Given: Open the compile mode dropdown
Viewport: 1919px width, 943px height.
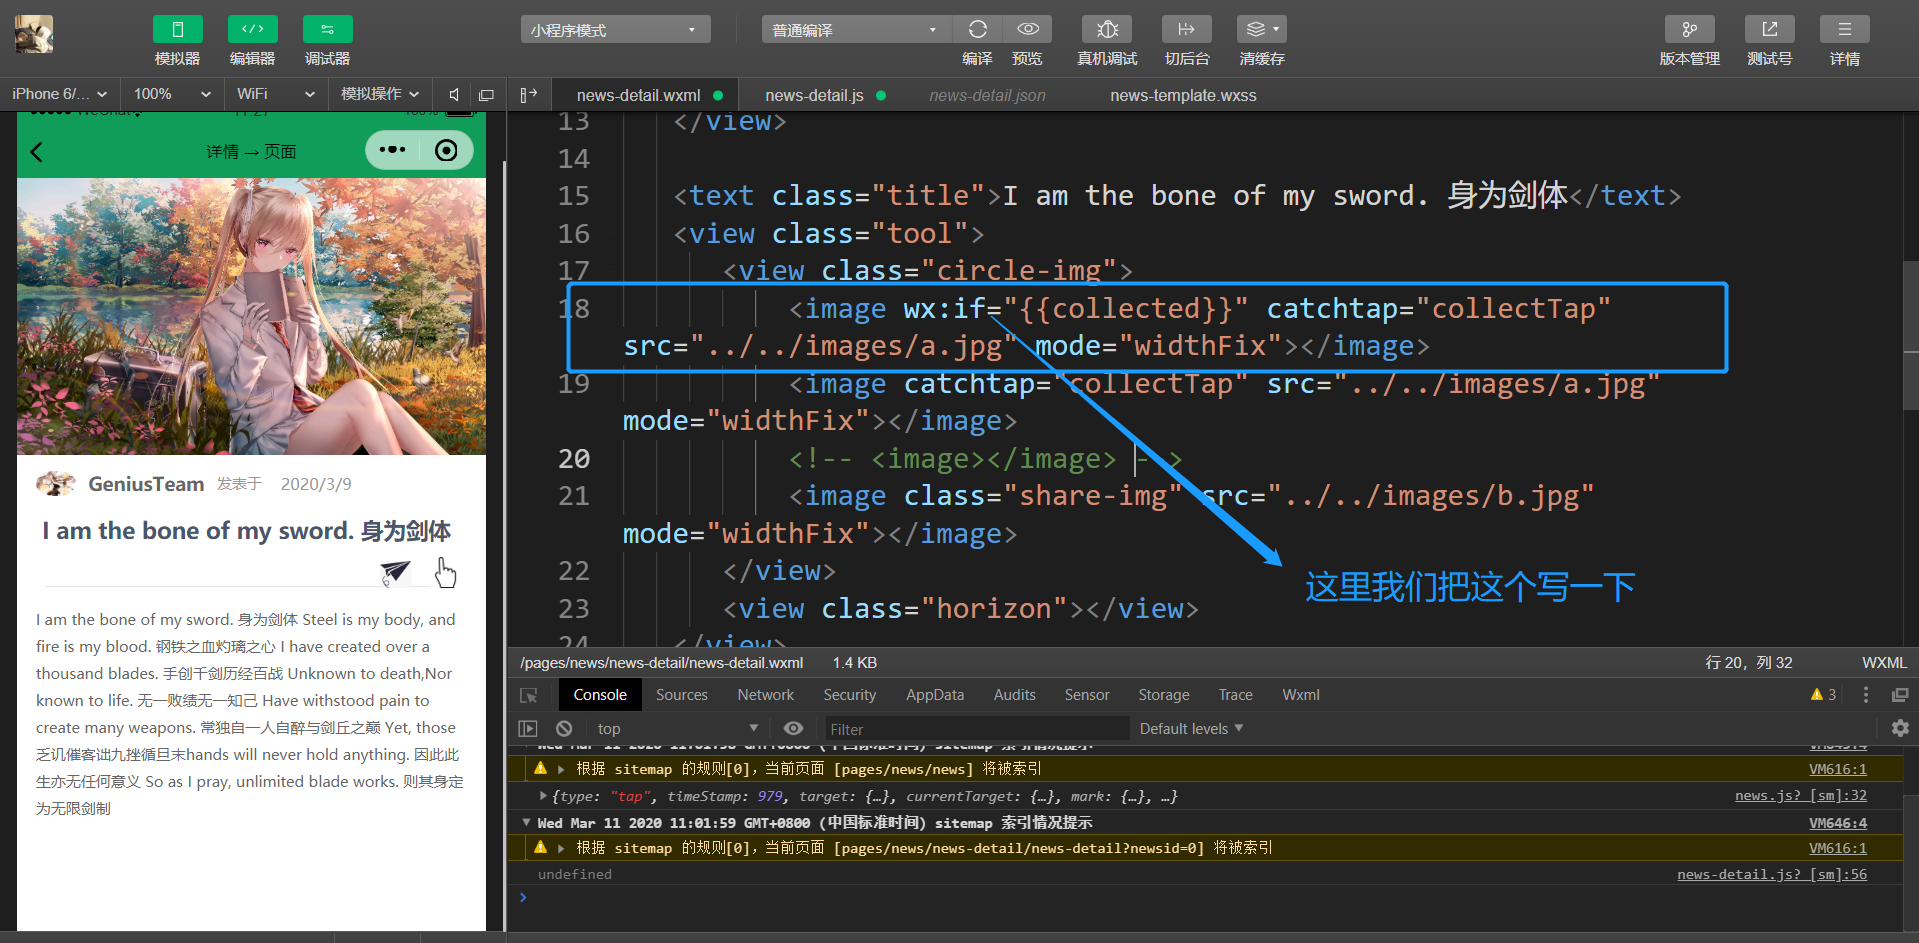Looking at the screenshot, I should 856,30.
